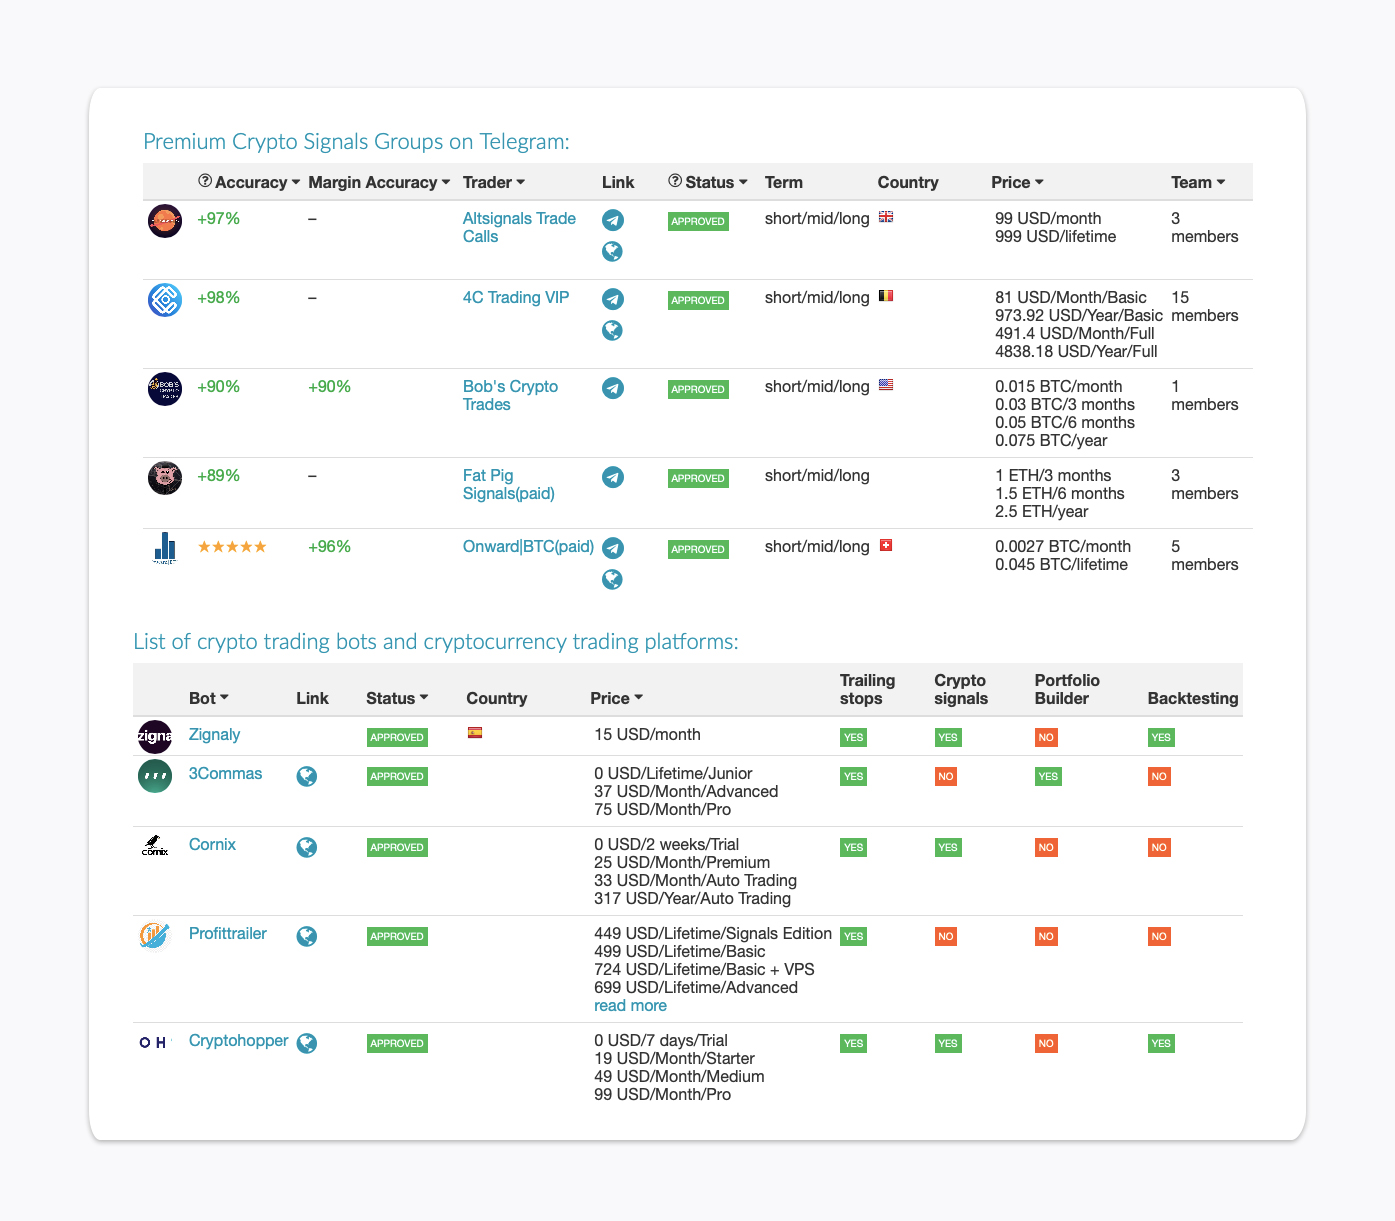The image size is (1395, 1221).
Task: Sort bots table by Bot name
Action: [209, 698]
